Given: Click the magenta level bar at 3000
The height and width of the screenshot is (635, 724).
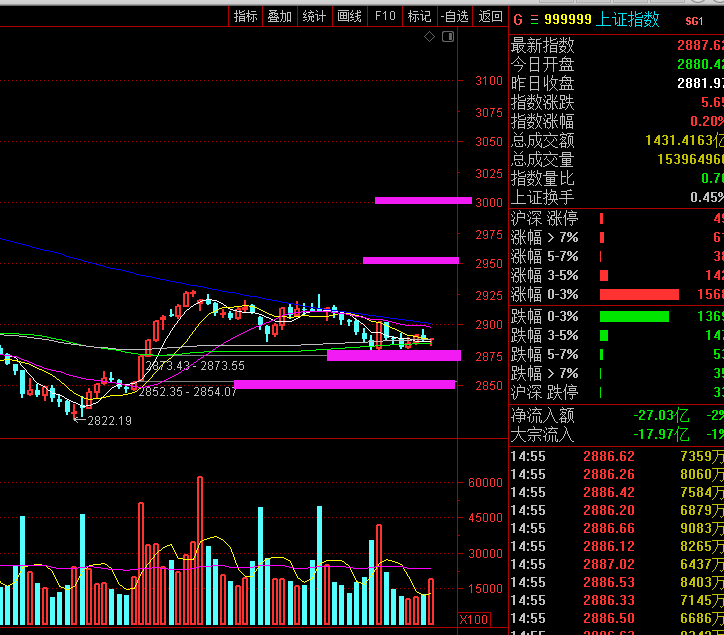Looking at the screenshot, I should (x=423, y=200).
